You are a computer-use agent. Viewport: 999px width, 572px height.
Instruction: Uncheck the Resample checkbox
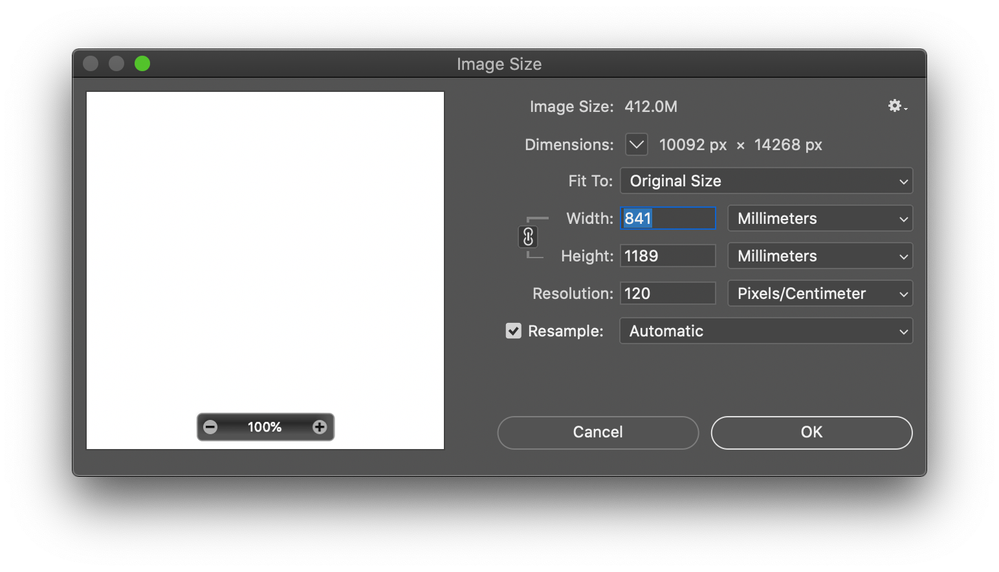pyautogui.click(x=514, y=331)
